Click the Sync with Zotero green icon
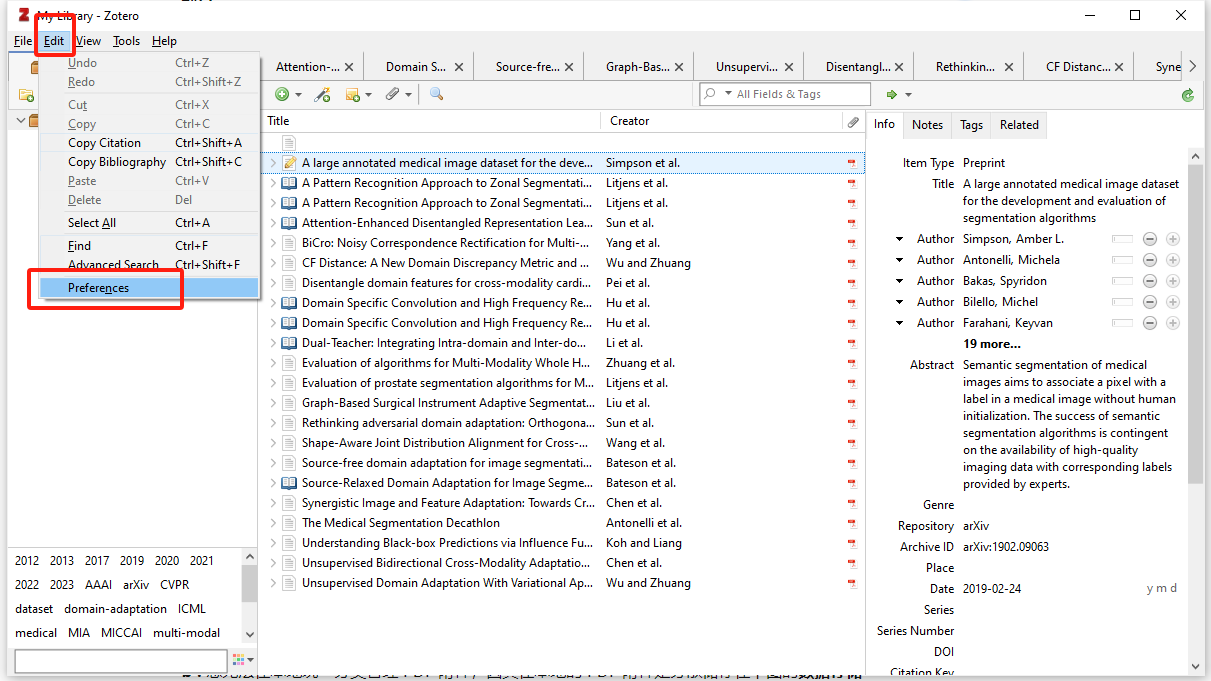 click(1188, 95)
